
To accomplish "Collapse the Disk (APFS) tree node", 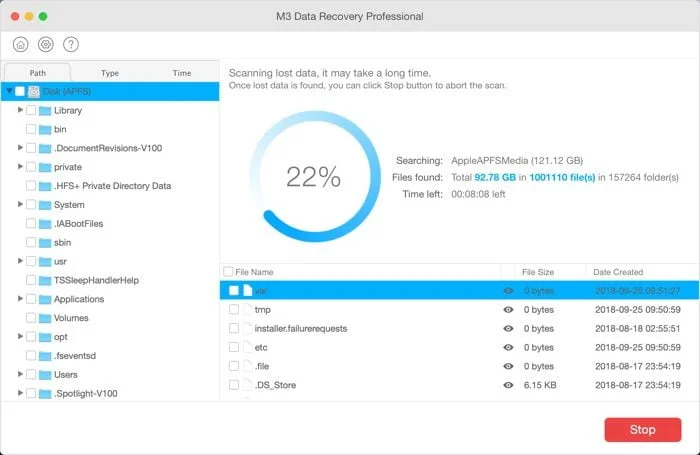I will point(9,91).
